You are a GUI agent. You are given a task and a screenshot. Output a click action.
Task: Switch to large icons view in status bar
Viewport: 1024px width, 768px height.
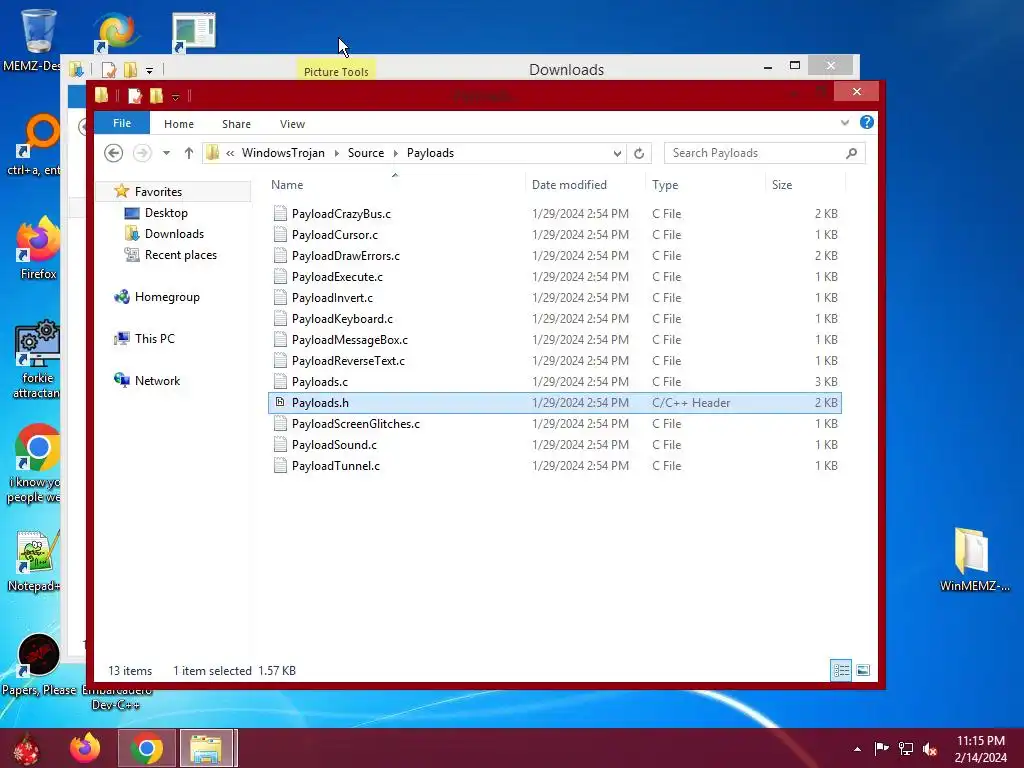click(x=863, y=670)
